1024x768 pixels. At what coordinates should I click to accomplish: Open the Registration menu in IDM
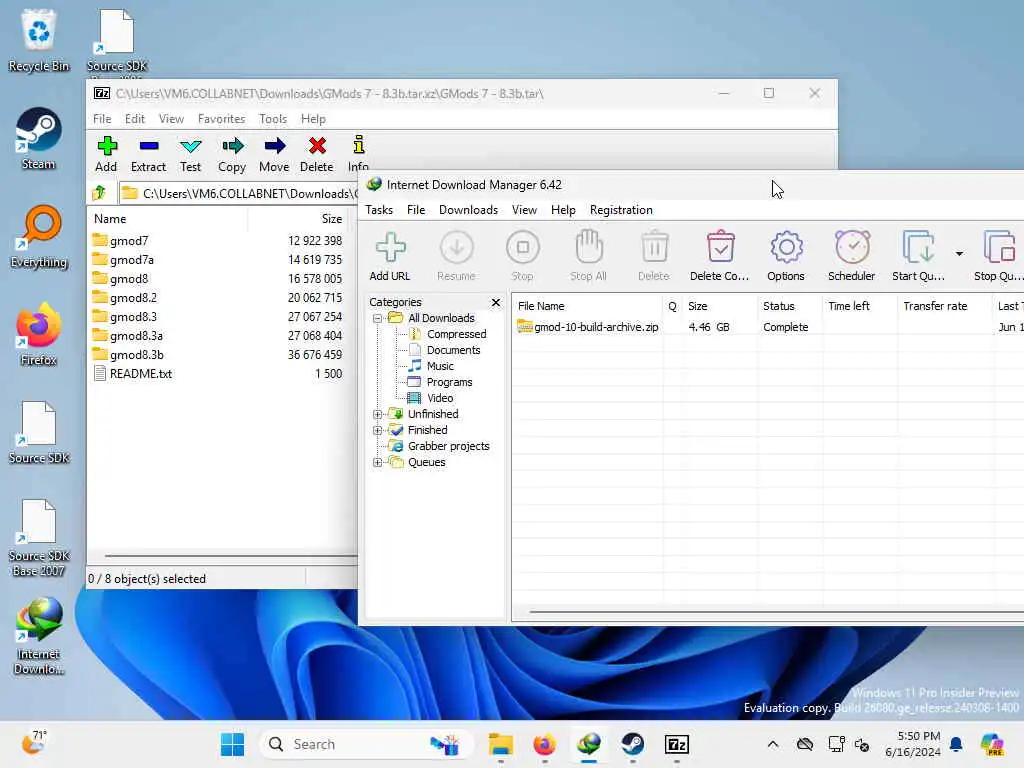621,210
